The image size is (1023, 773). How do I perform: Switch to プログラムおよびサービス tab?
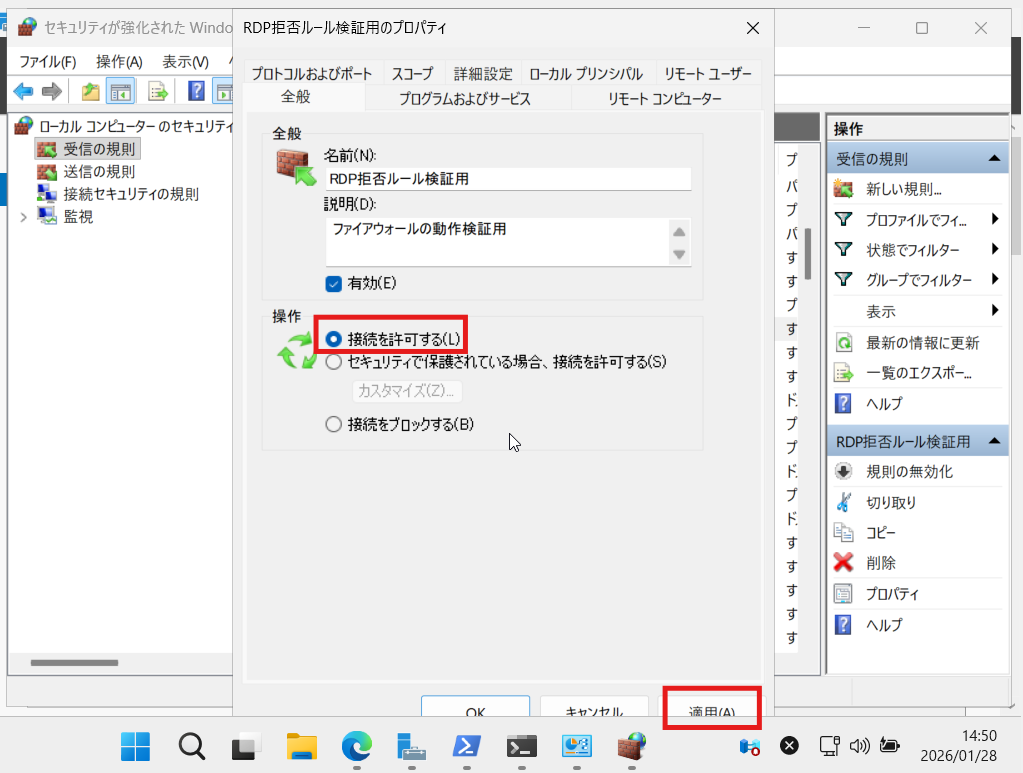pyautogui.click(x=465, y=99)
